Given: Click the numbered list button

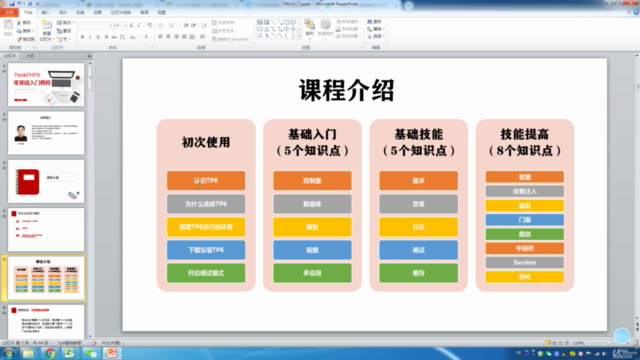Looking at the screenshot, I should coord(172,25).
